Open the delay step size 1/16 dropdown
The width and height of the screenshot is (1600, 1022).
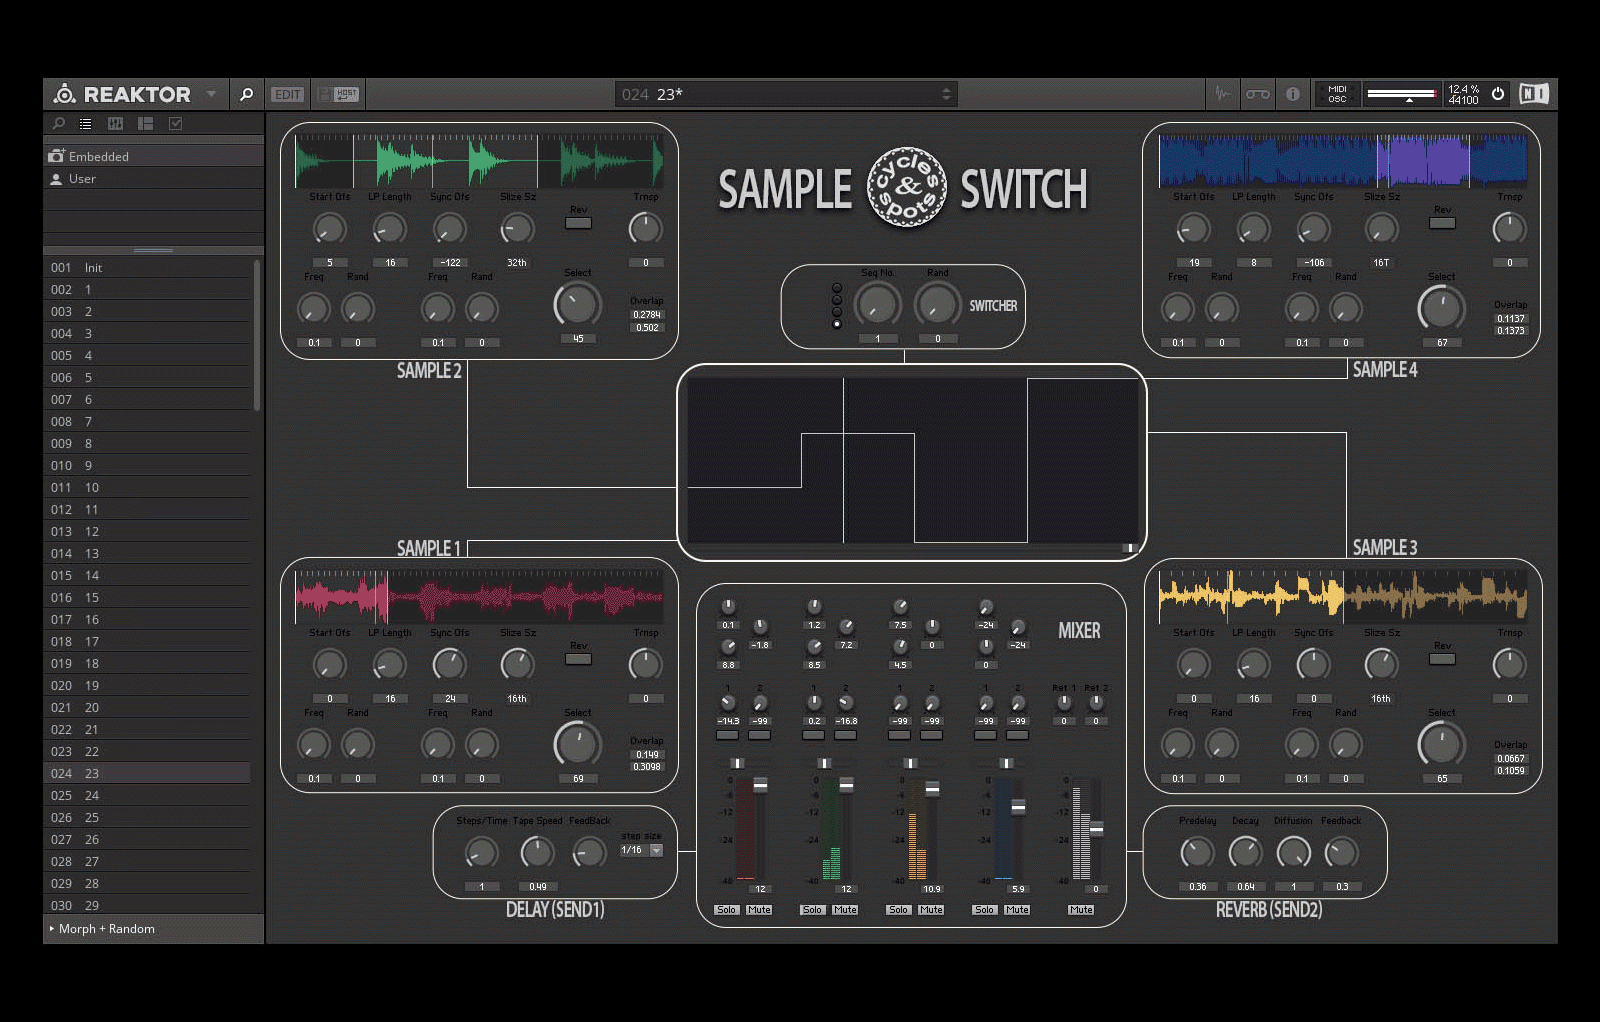(642, 850)
